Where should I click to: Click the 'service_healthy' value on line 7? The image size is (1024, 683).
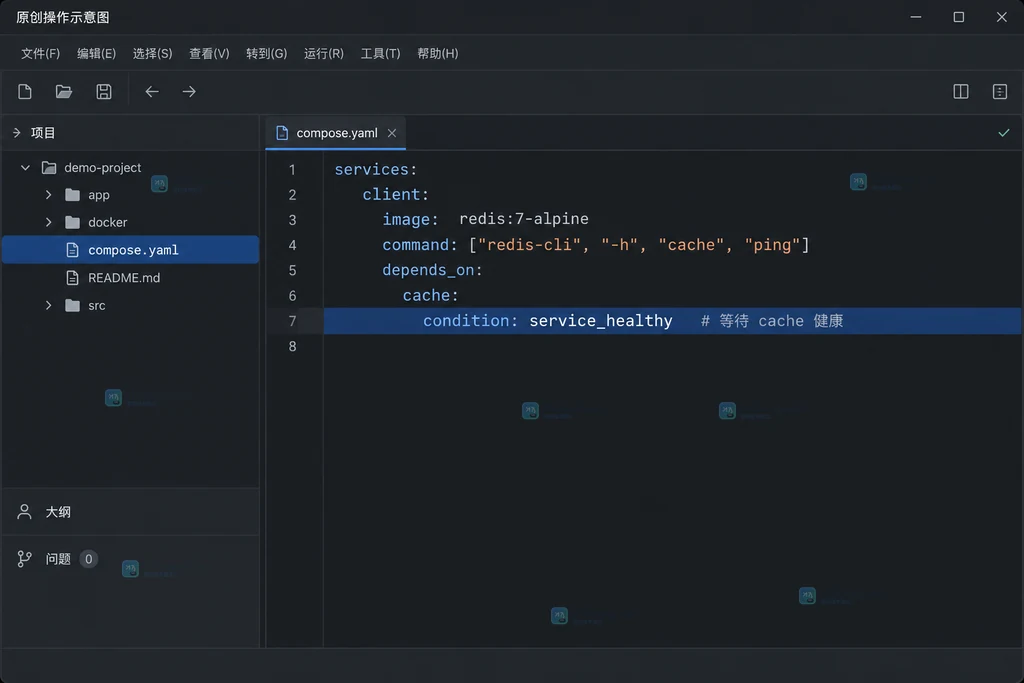tap(601, 321)
